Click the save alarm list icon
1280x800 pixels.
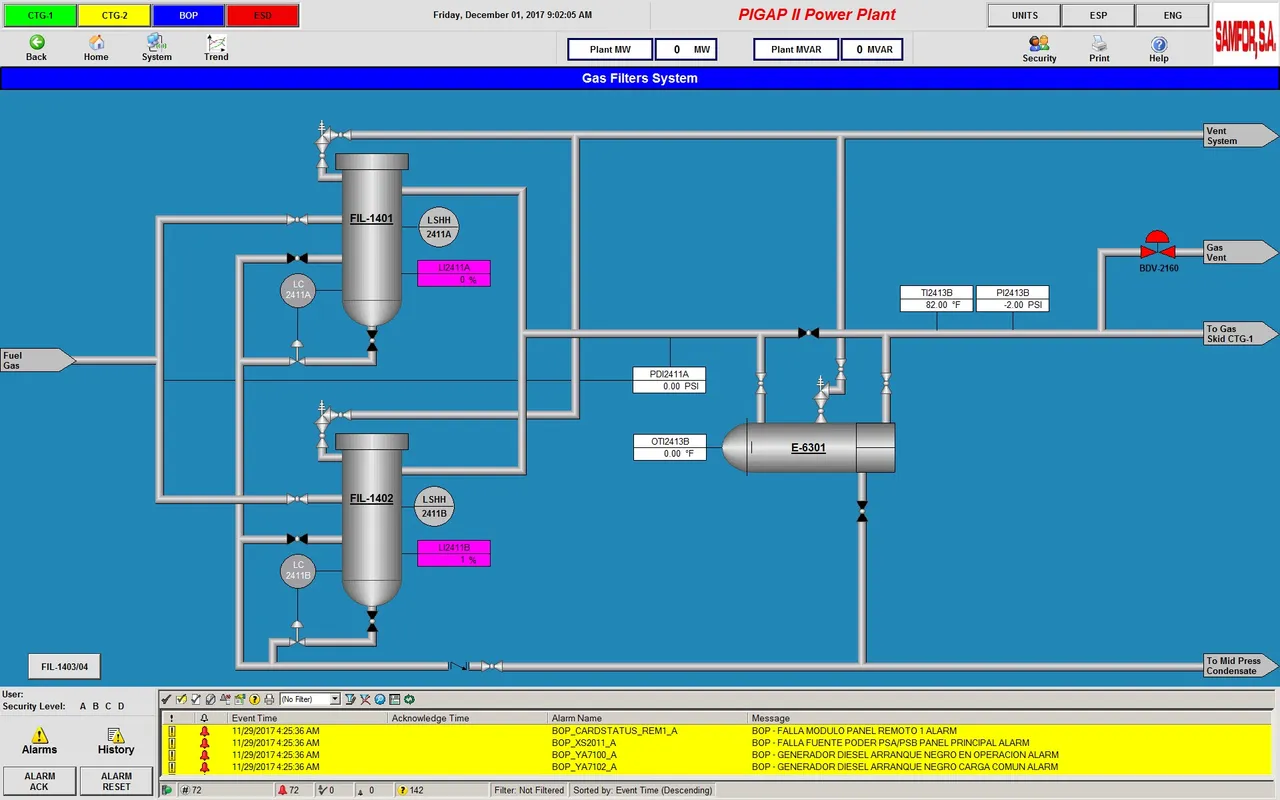coord(394,699)
